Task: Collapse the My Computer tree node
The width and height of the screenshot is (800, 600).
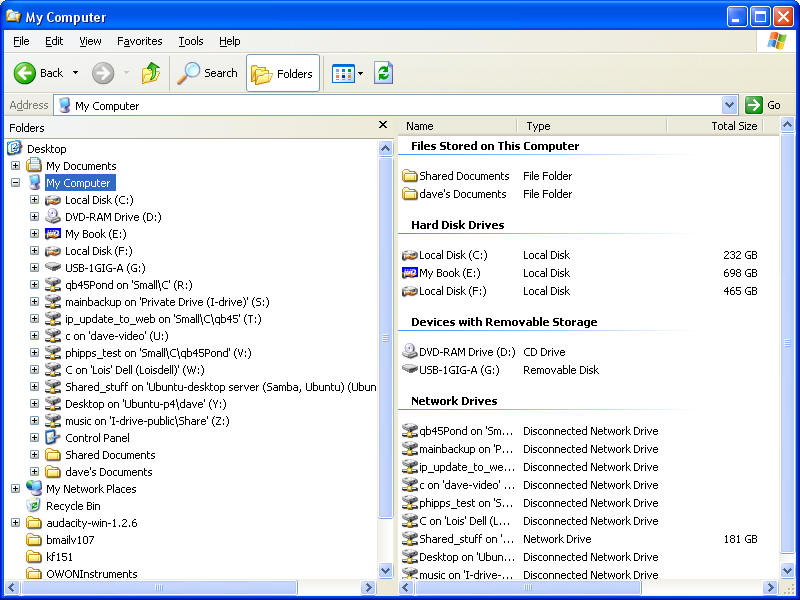Action: [15, 183]
